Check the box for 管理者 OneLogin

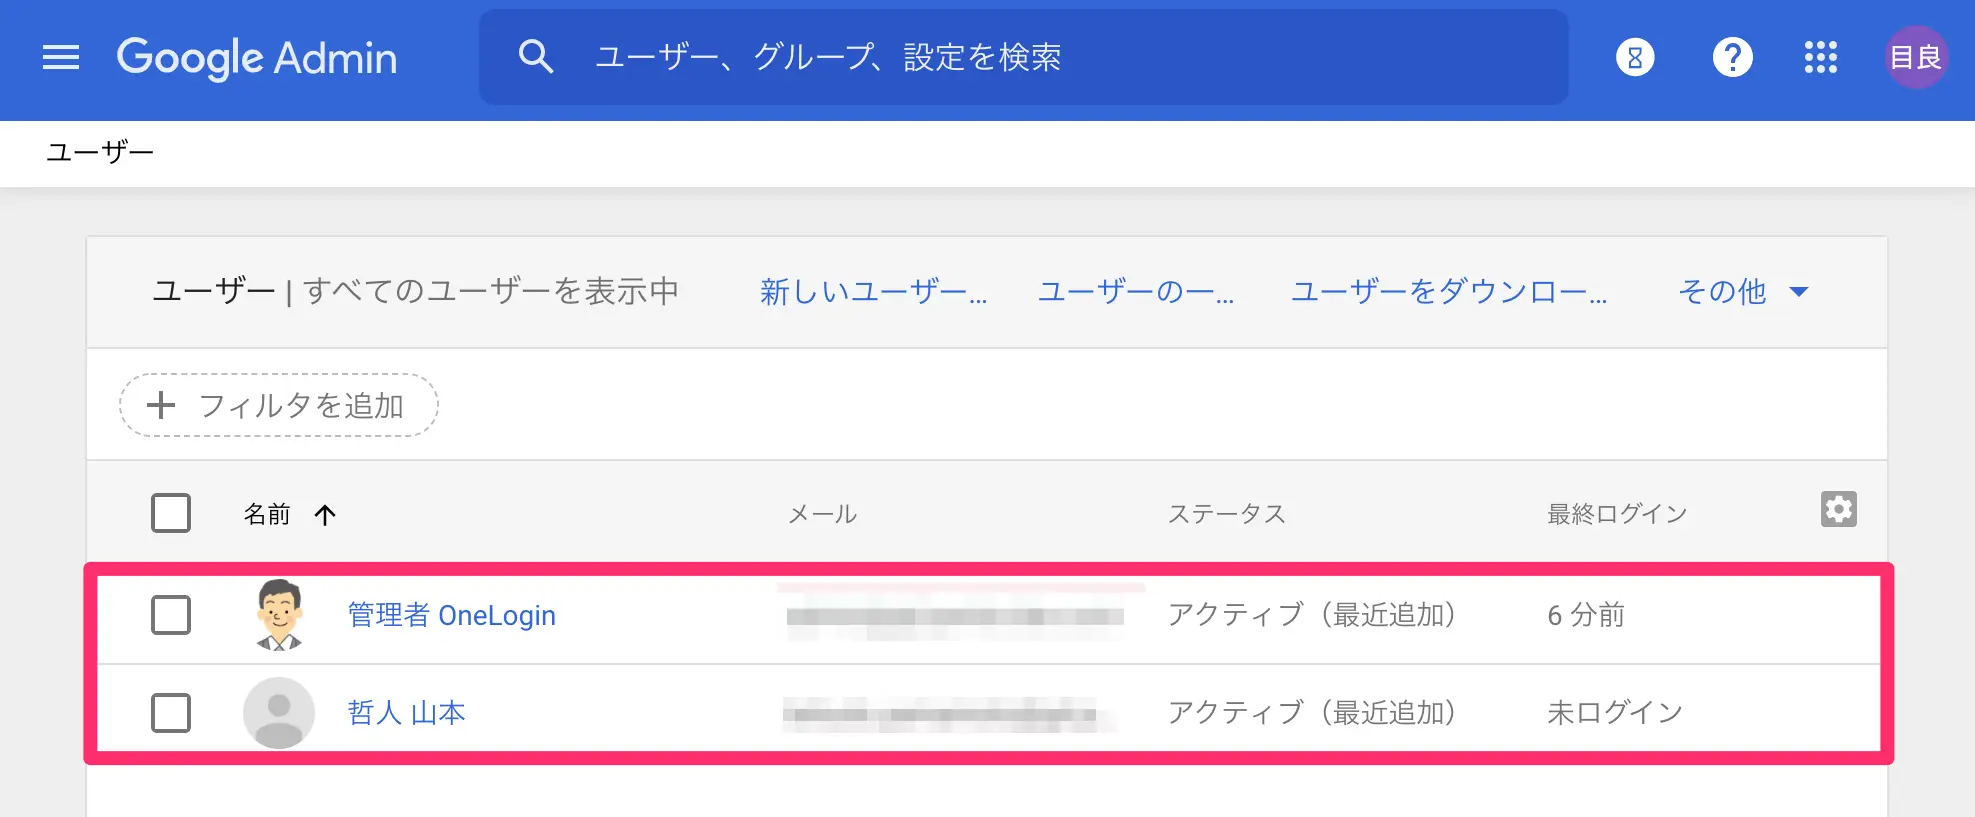point(171,615)
